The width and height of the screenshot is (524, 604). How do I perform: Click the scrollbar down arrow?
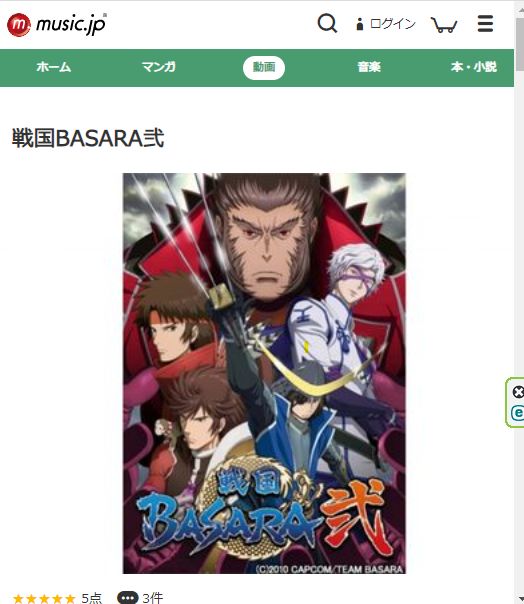click(x=519, y=599)
